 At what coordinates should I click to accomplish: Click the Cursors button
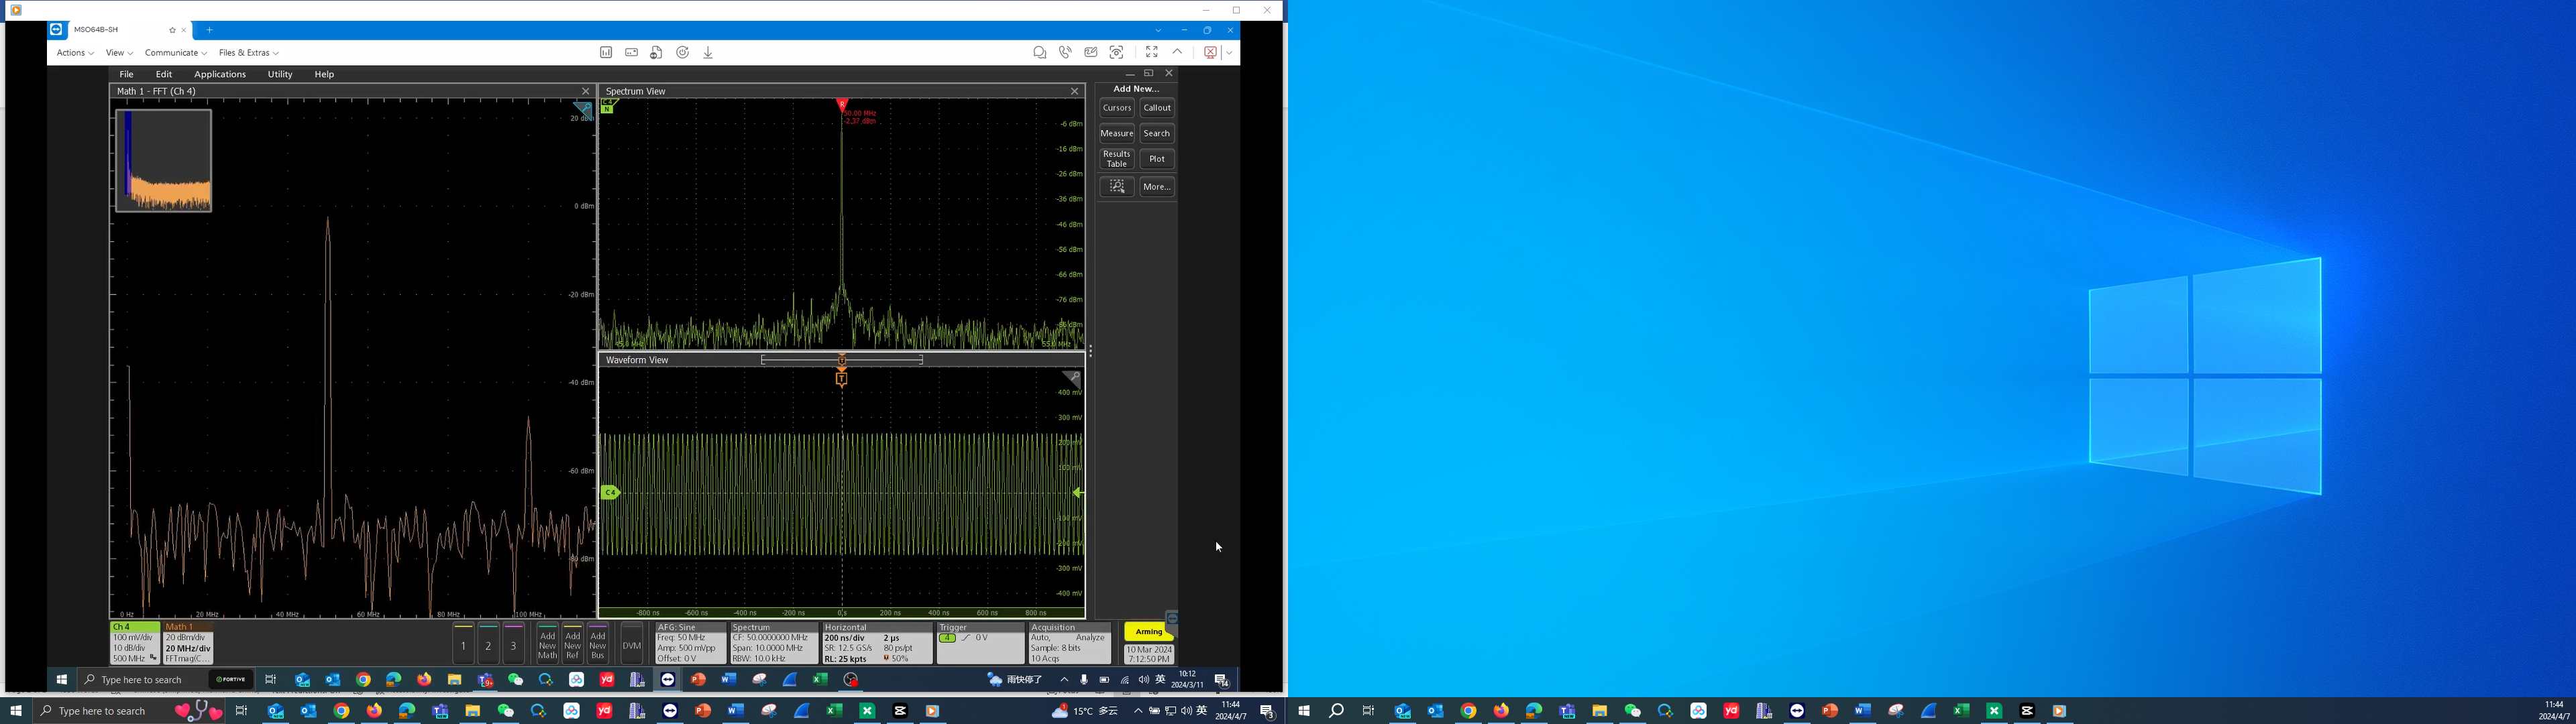pyautogui.click(x=1116, y=108)
